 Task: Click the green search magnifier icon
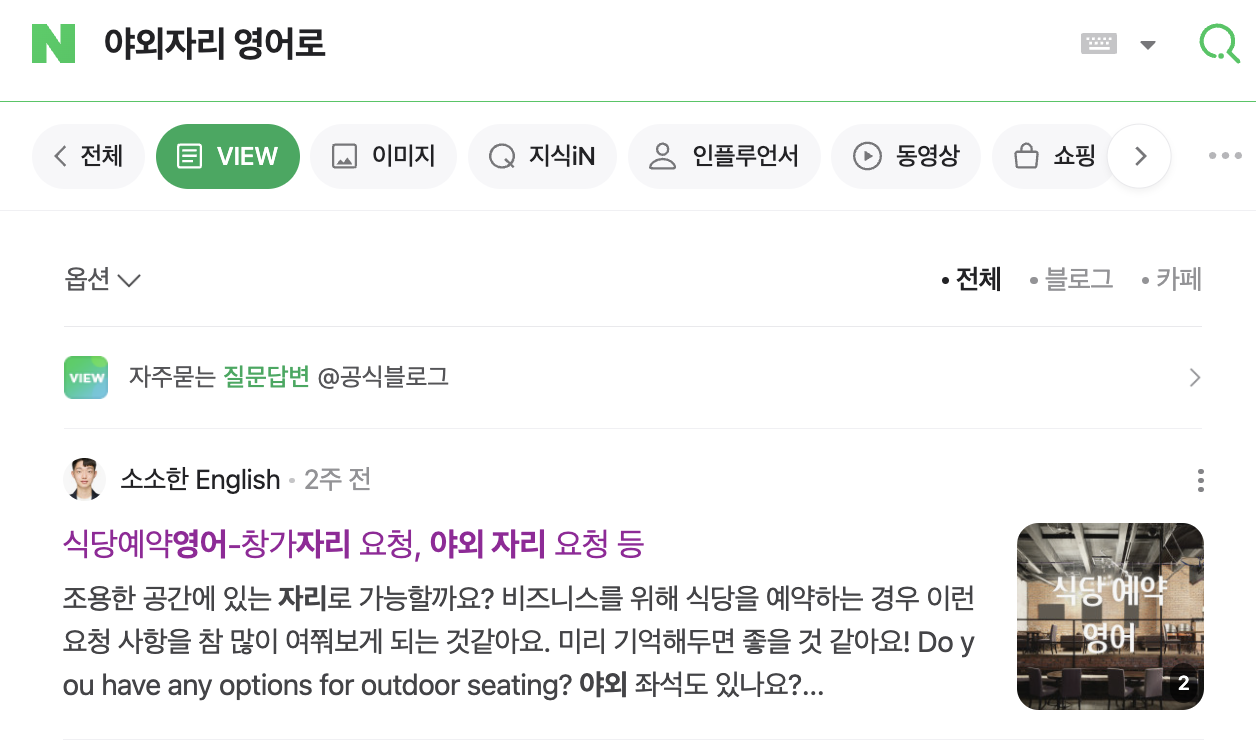tap(1218, 44)
